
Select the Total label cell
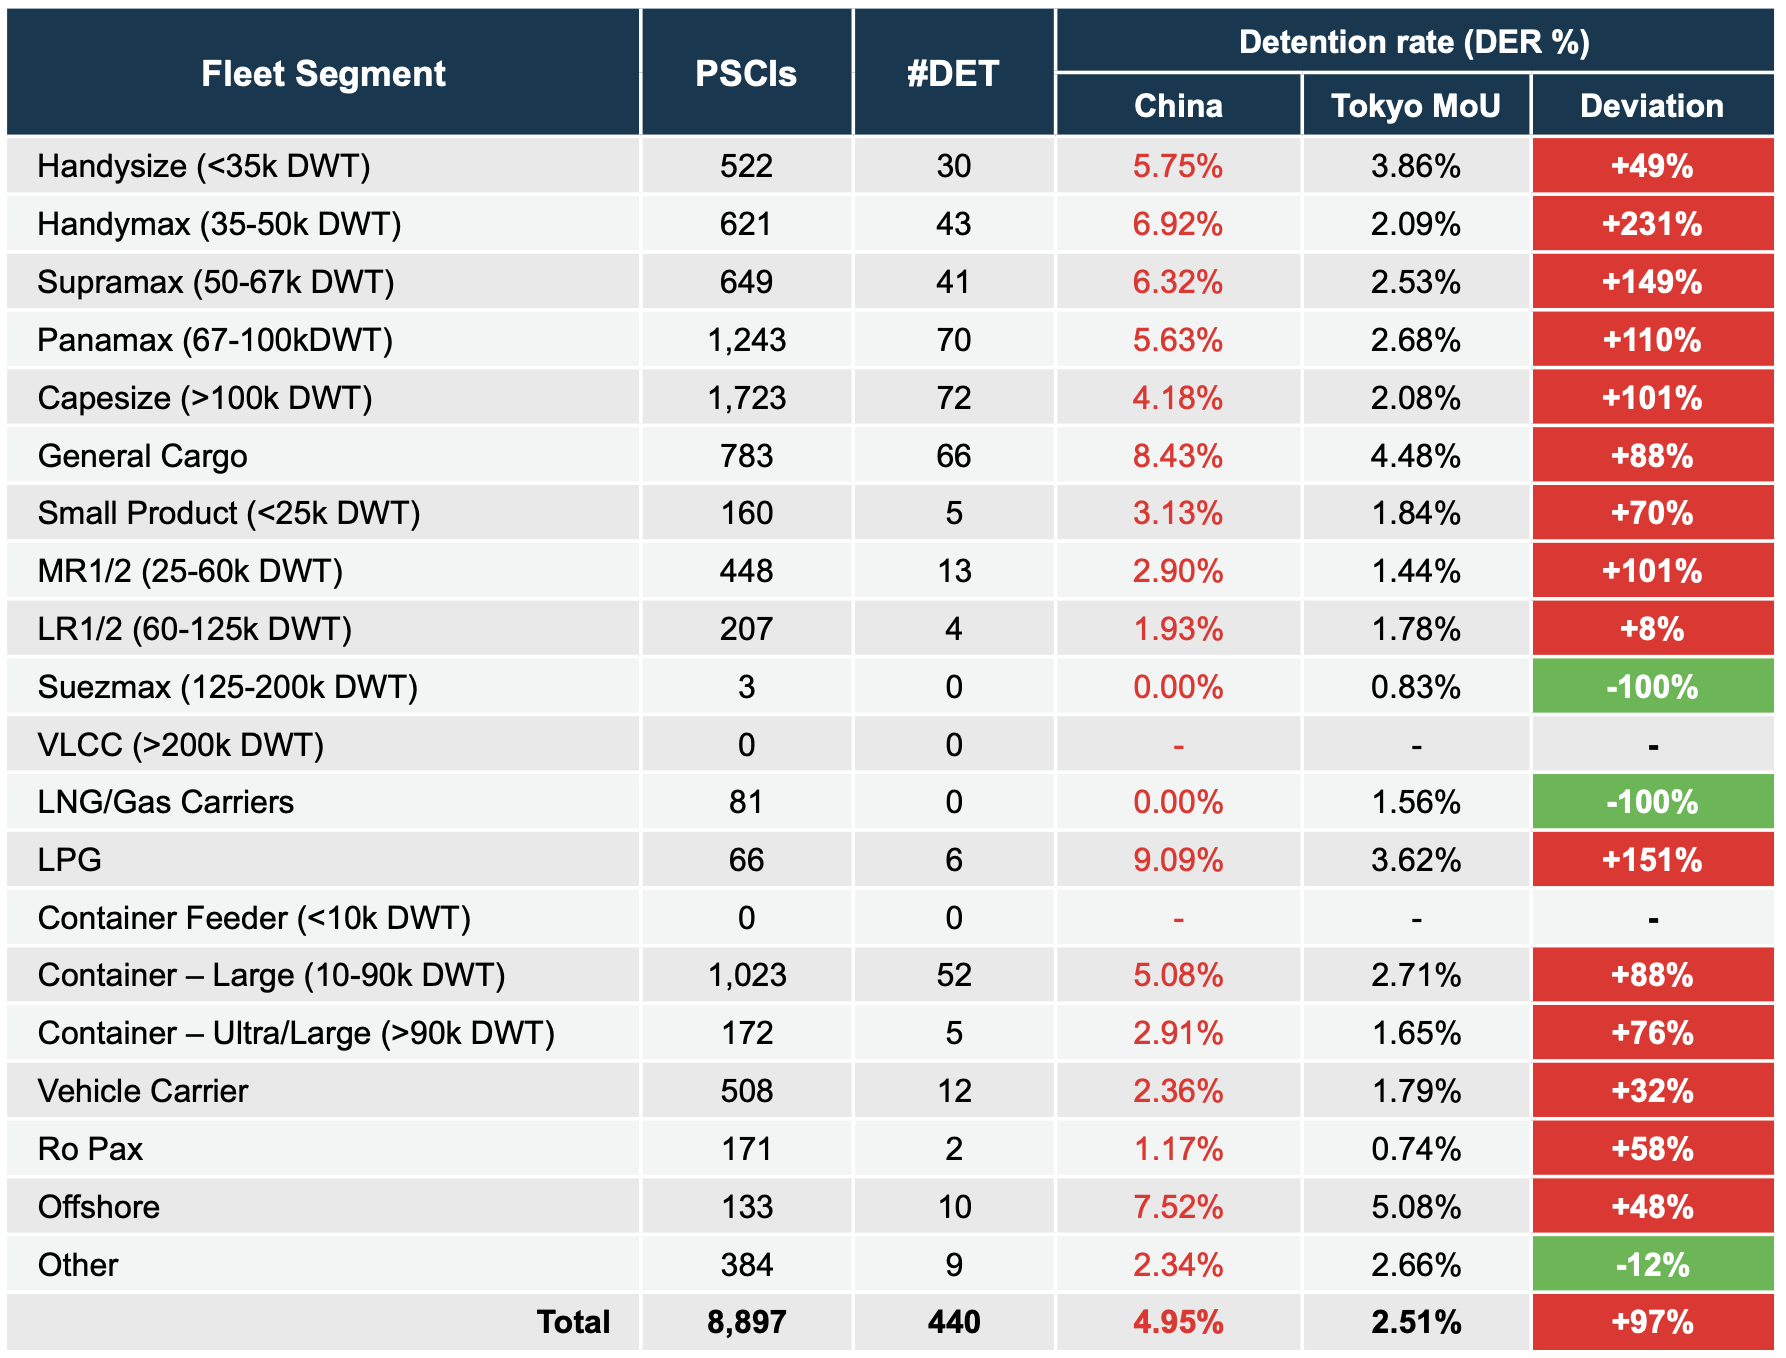coord(572,1322)
